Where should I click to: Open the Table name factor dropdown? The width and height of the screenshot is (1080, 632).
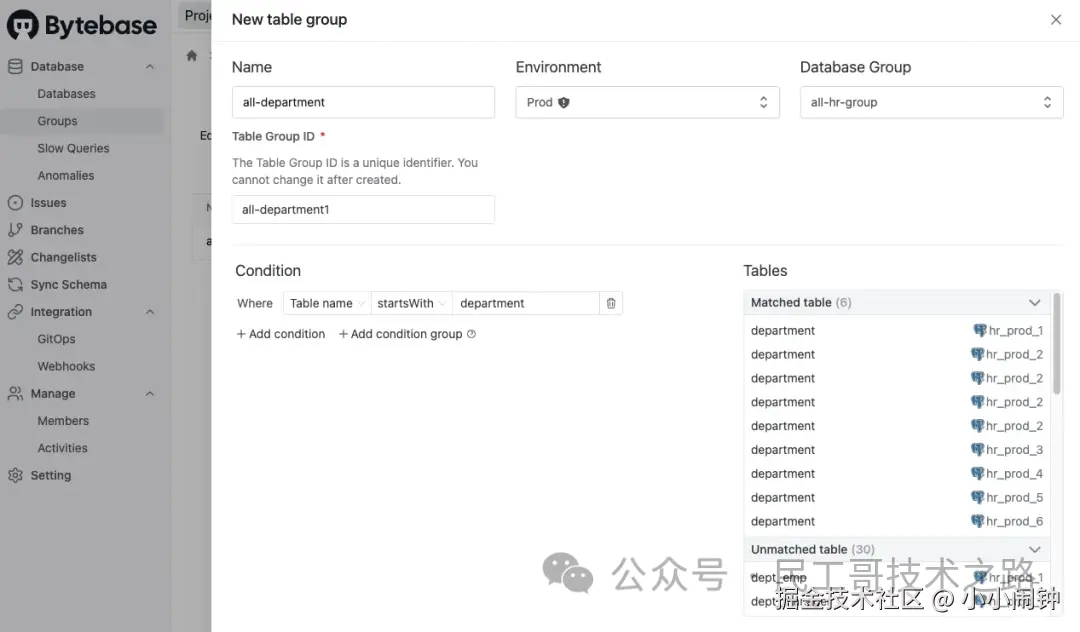(327, 303)
